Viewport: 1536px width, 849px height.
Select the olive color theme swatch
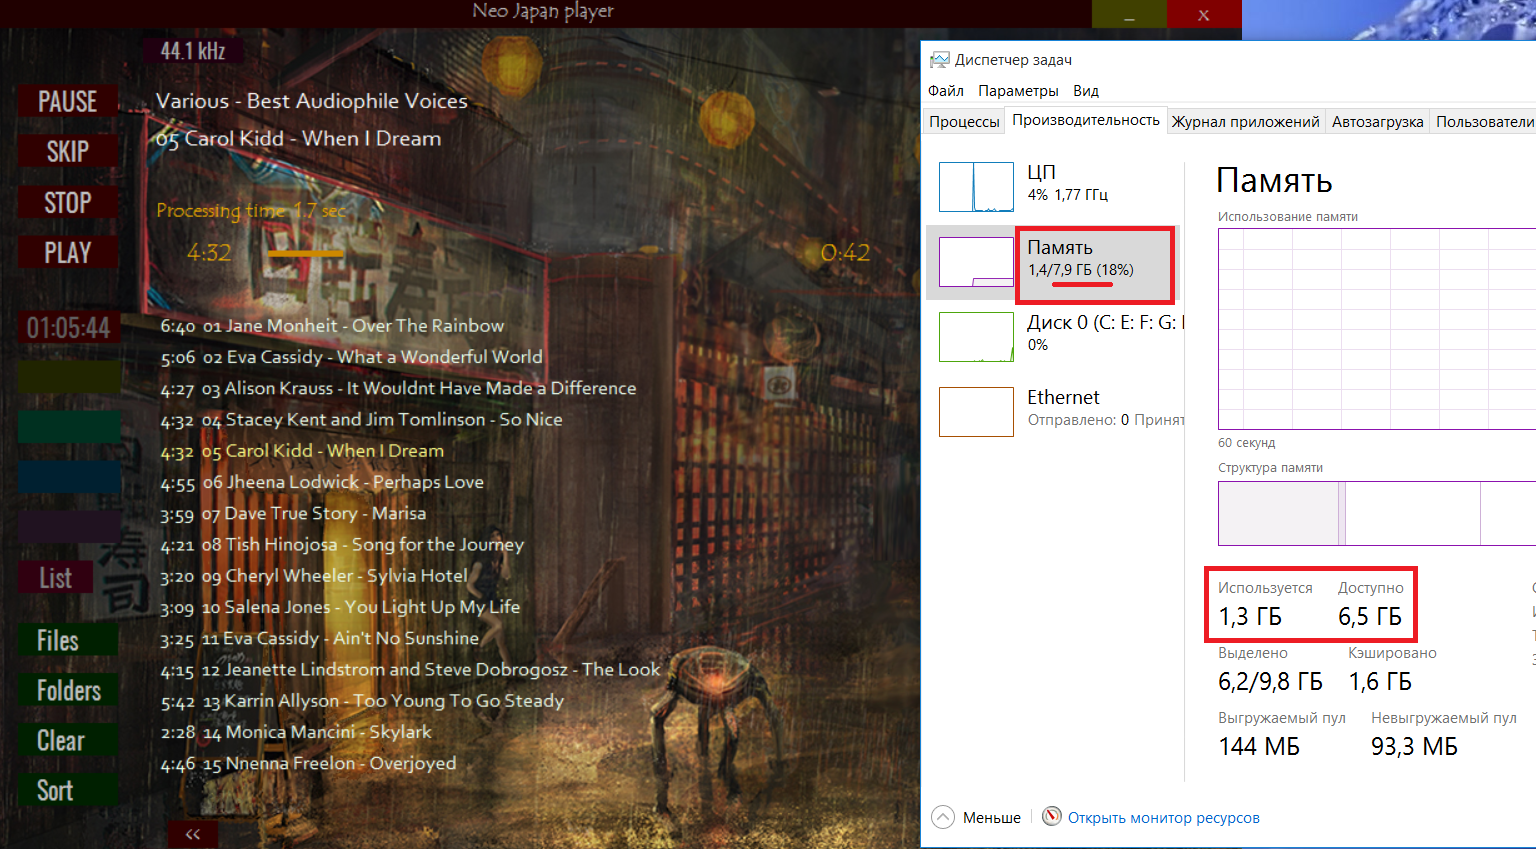tap(69, 377)
